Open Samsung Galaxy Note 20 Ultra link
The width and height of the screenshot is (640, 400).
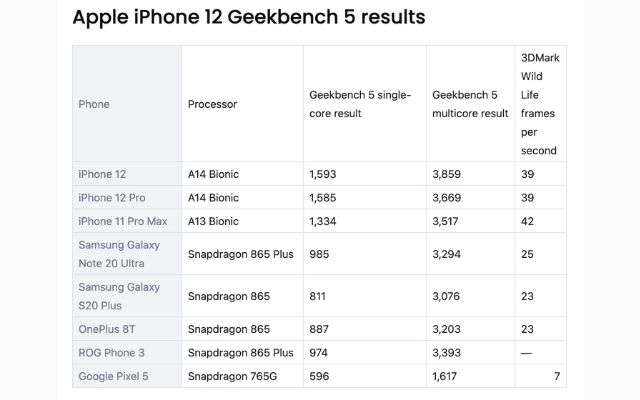coord(119,254)
